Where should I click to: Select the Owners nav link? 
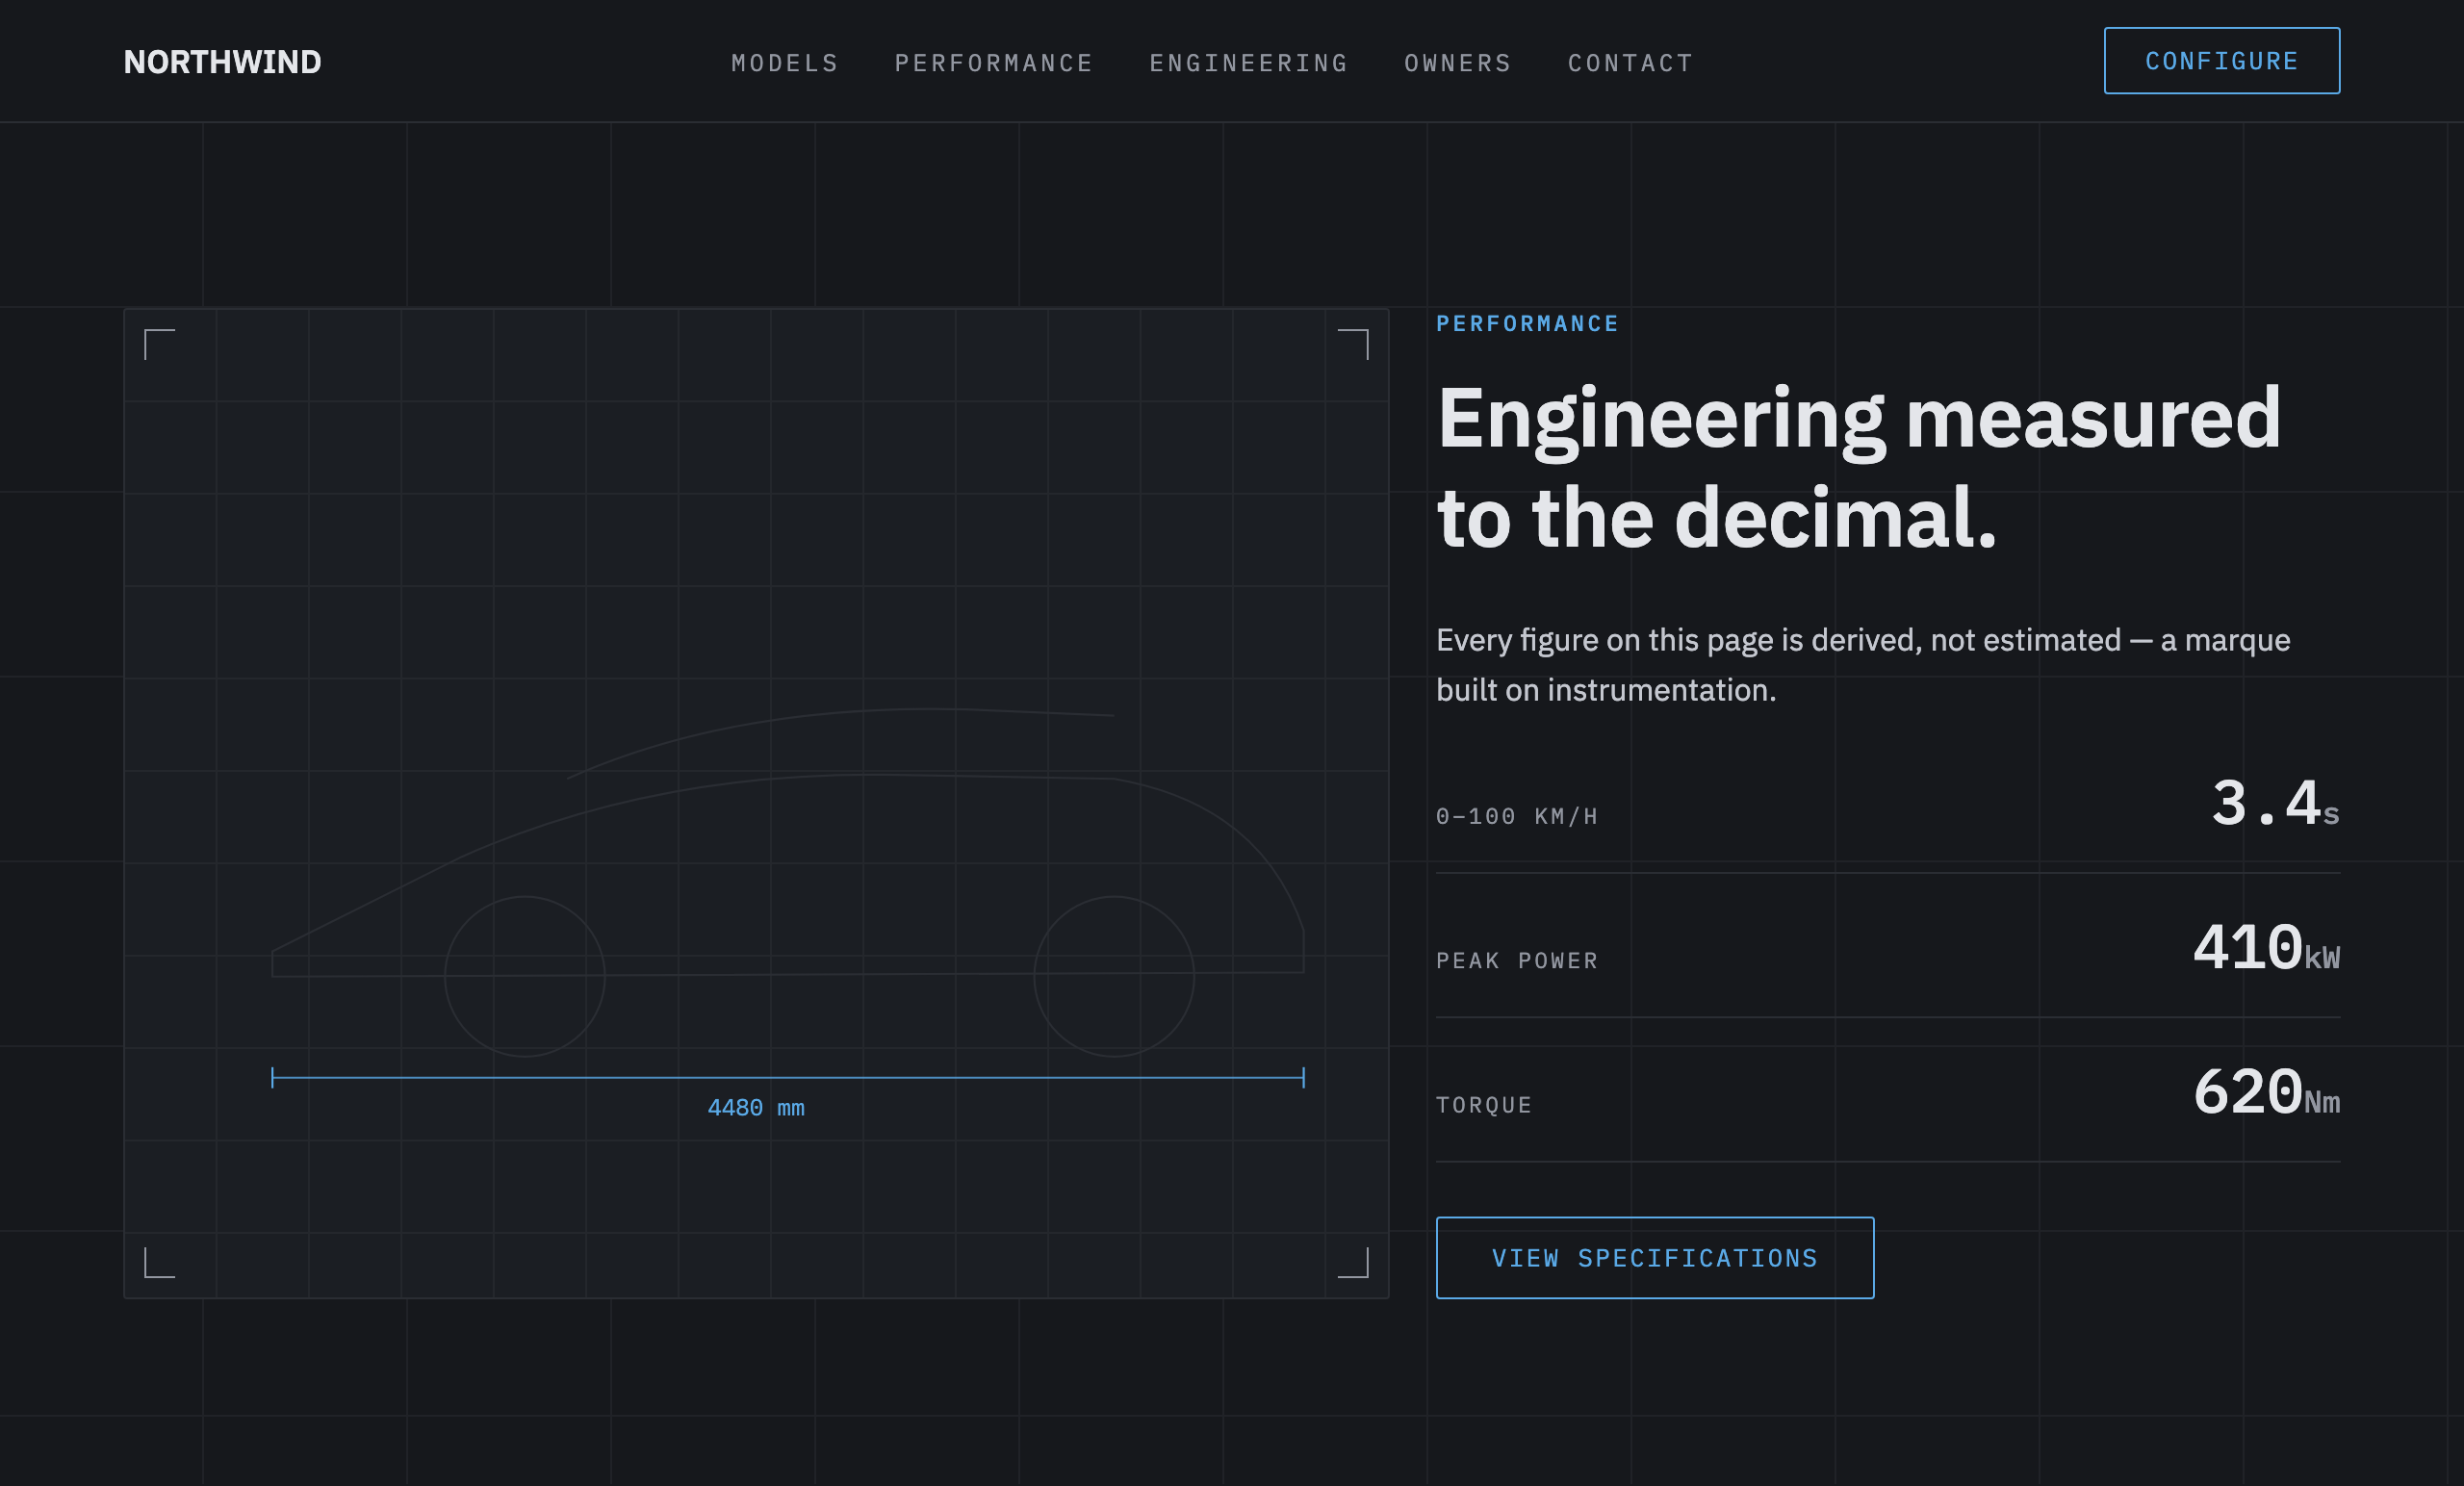pyautogui.click(x=1458, y=63)
